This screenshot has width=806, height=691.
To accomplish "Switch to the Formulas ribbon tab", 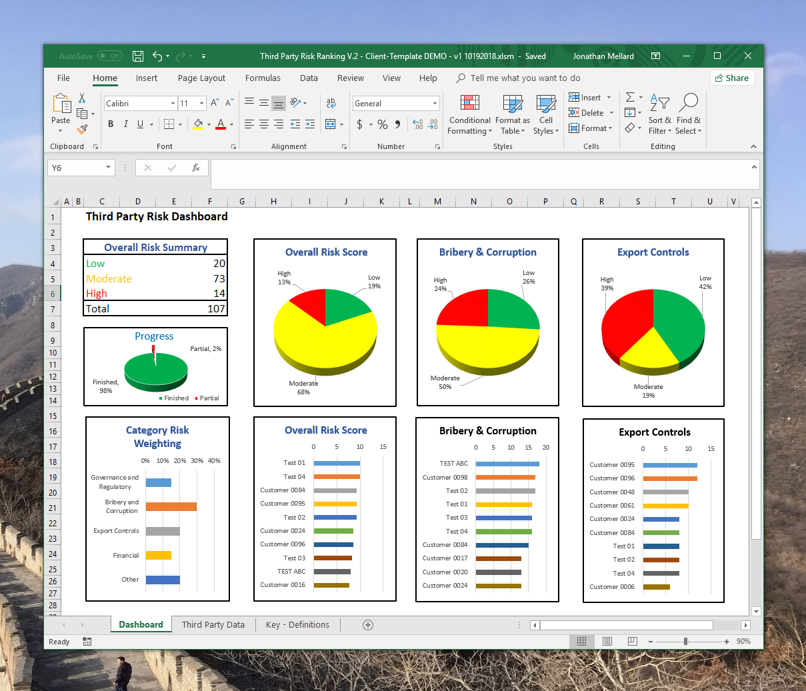I will (x=262, y=77).
